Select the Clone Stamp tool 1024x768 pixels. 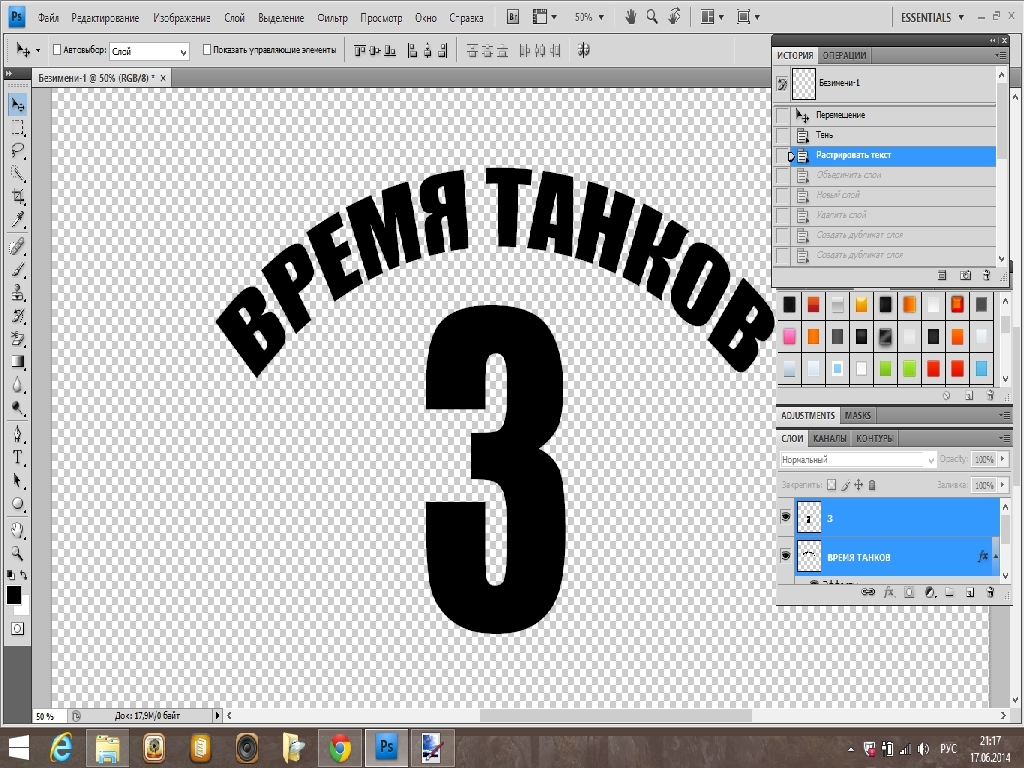(x=17, y=293)
